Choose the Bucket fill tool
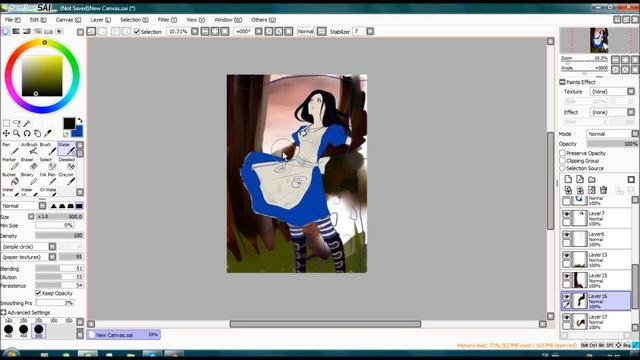The image size is (640, 360). [x=10, y=179]
